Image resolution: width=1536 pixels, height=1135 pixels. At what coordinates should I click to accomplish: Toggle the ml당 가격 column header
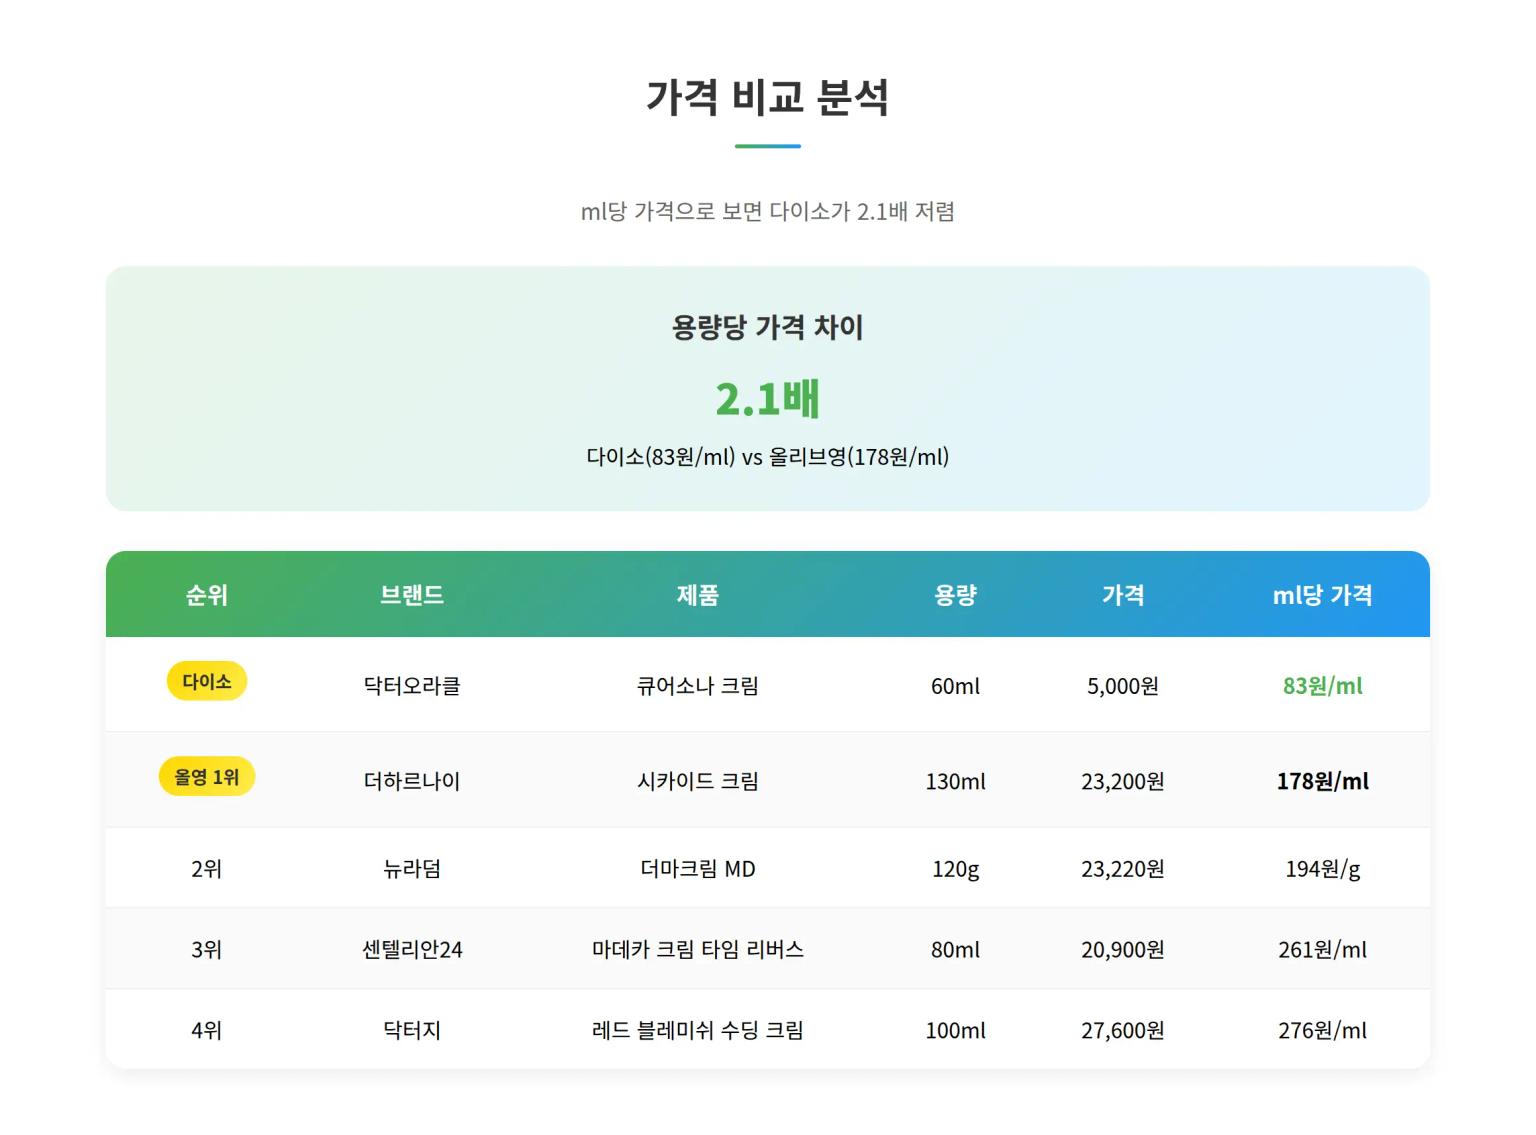pos(1322,594)
